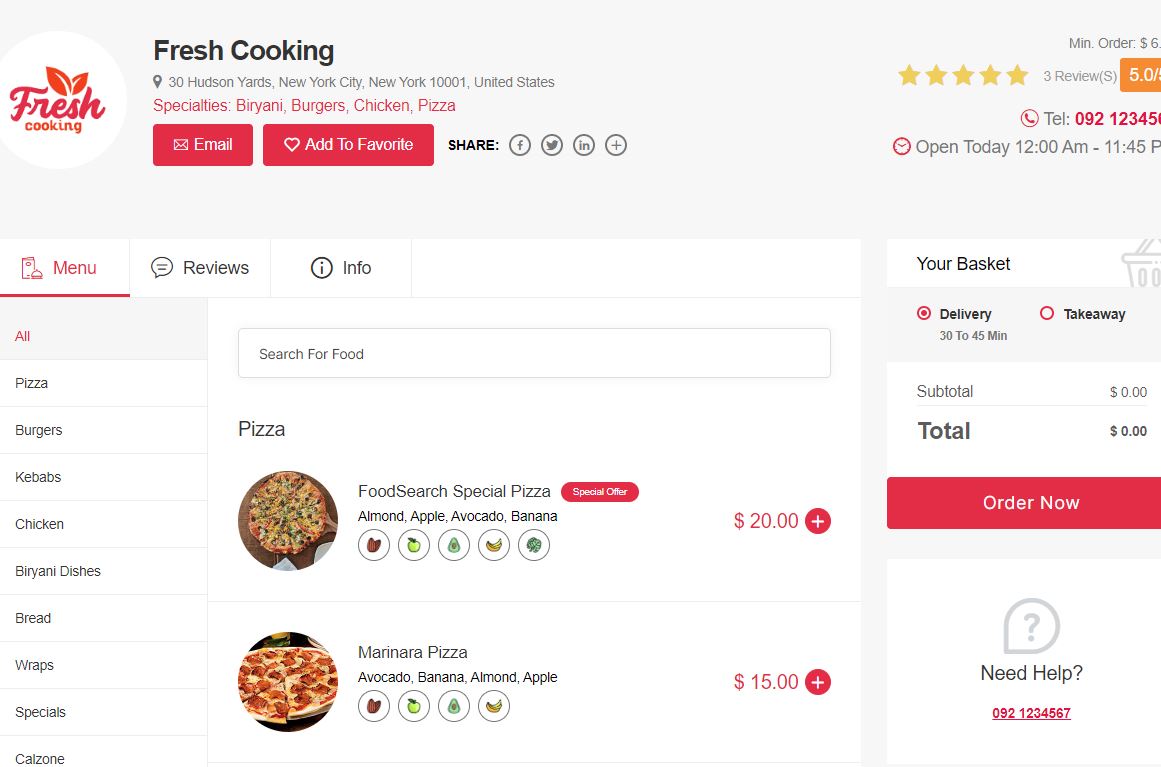Click the avocado icon under Special Pizza
The image size is (1161, 767).
tap(454, 546)
